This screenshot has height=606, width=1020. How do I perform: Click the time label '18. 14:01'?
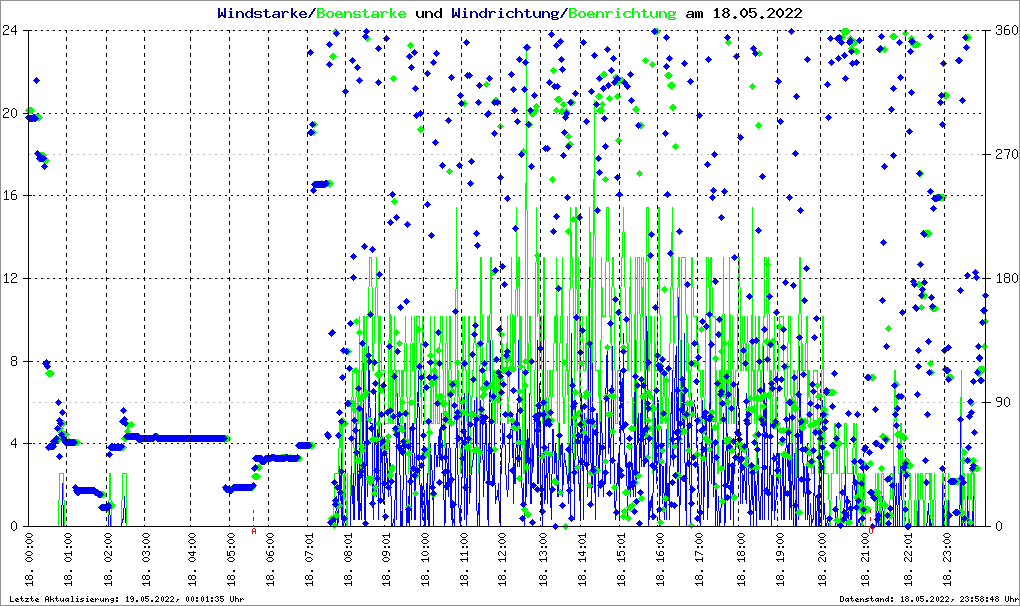(582, 559)
